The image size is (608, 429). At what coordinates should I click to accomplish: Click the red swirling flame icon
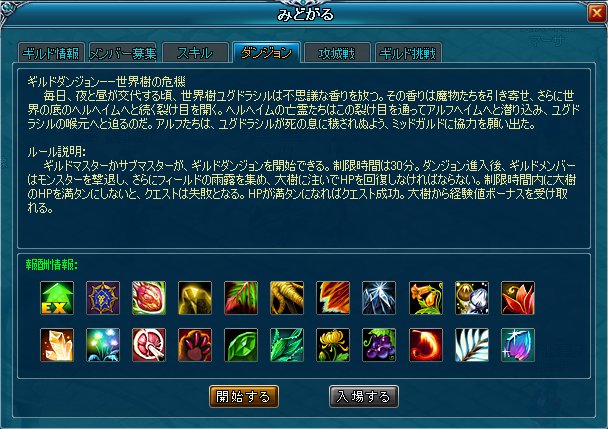[x=426, y=345]
